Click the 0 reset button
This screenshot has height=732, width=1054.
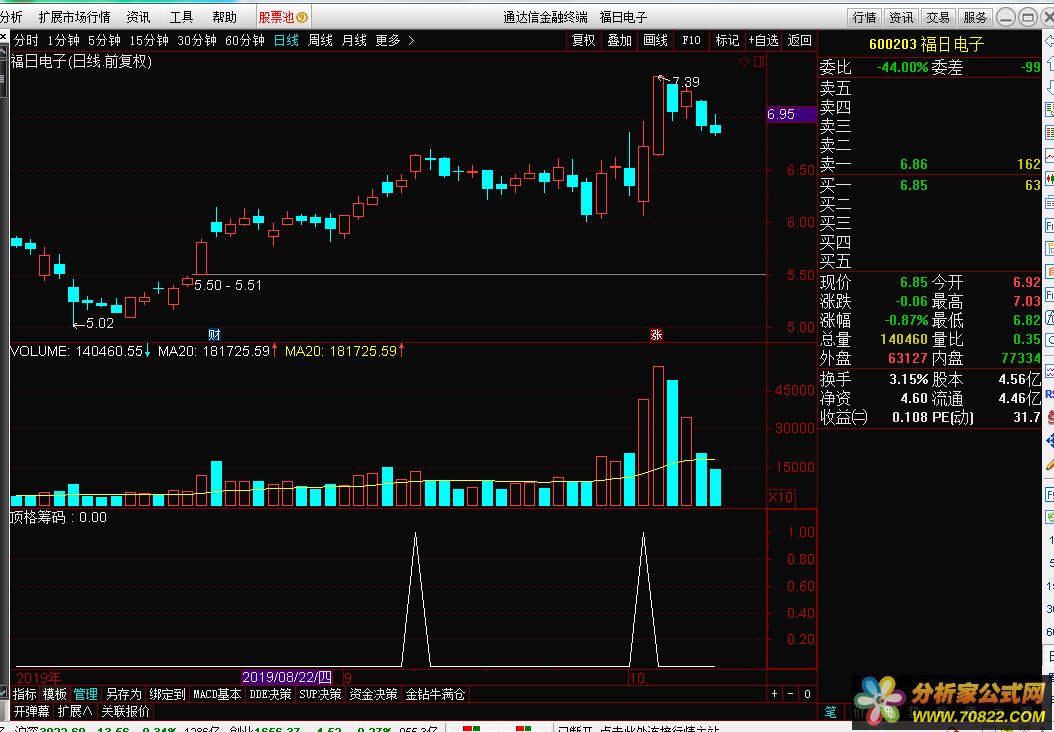click(807, 694)
